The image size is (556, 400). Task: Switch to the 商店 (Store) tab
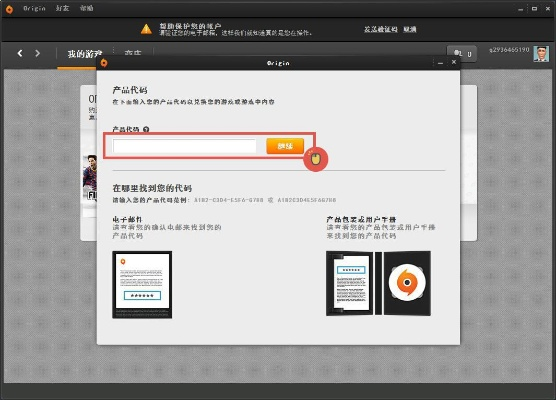pyautogui.click(x=133, y=53)
